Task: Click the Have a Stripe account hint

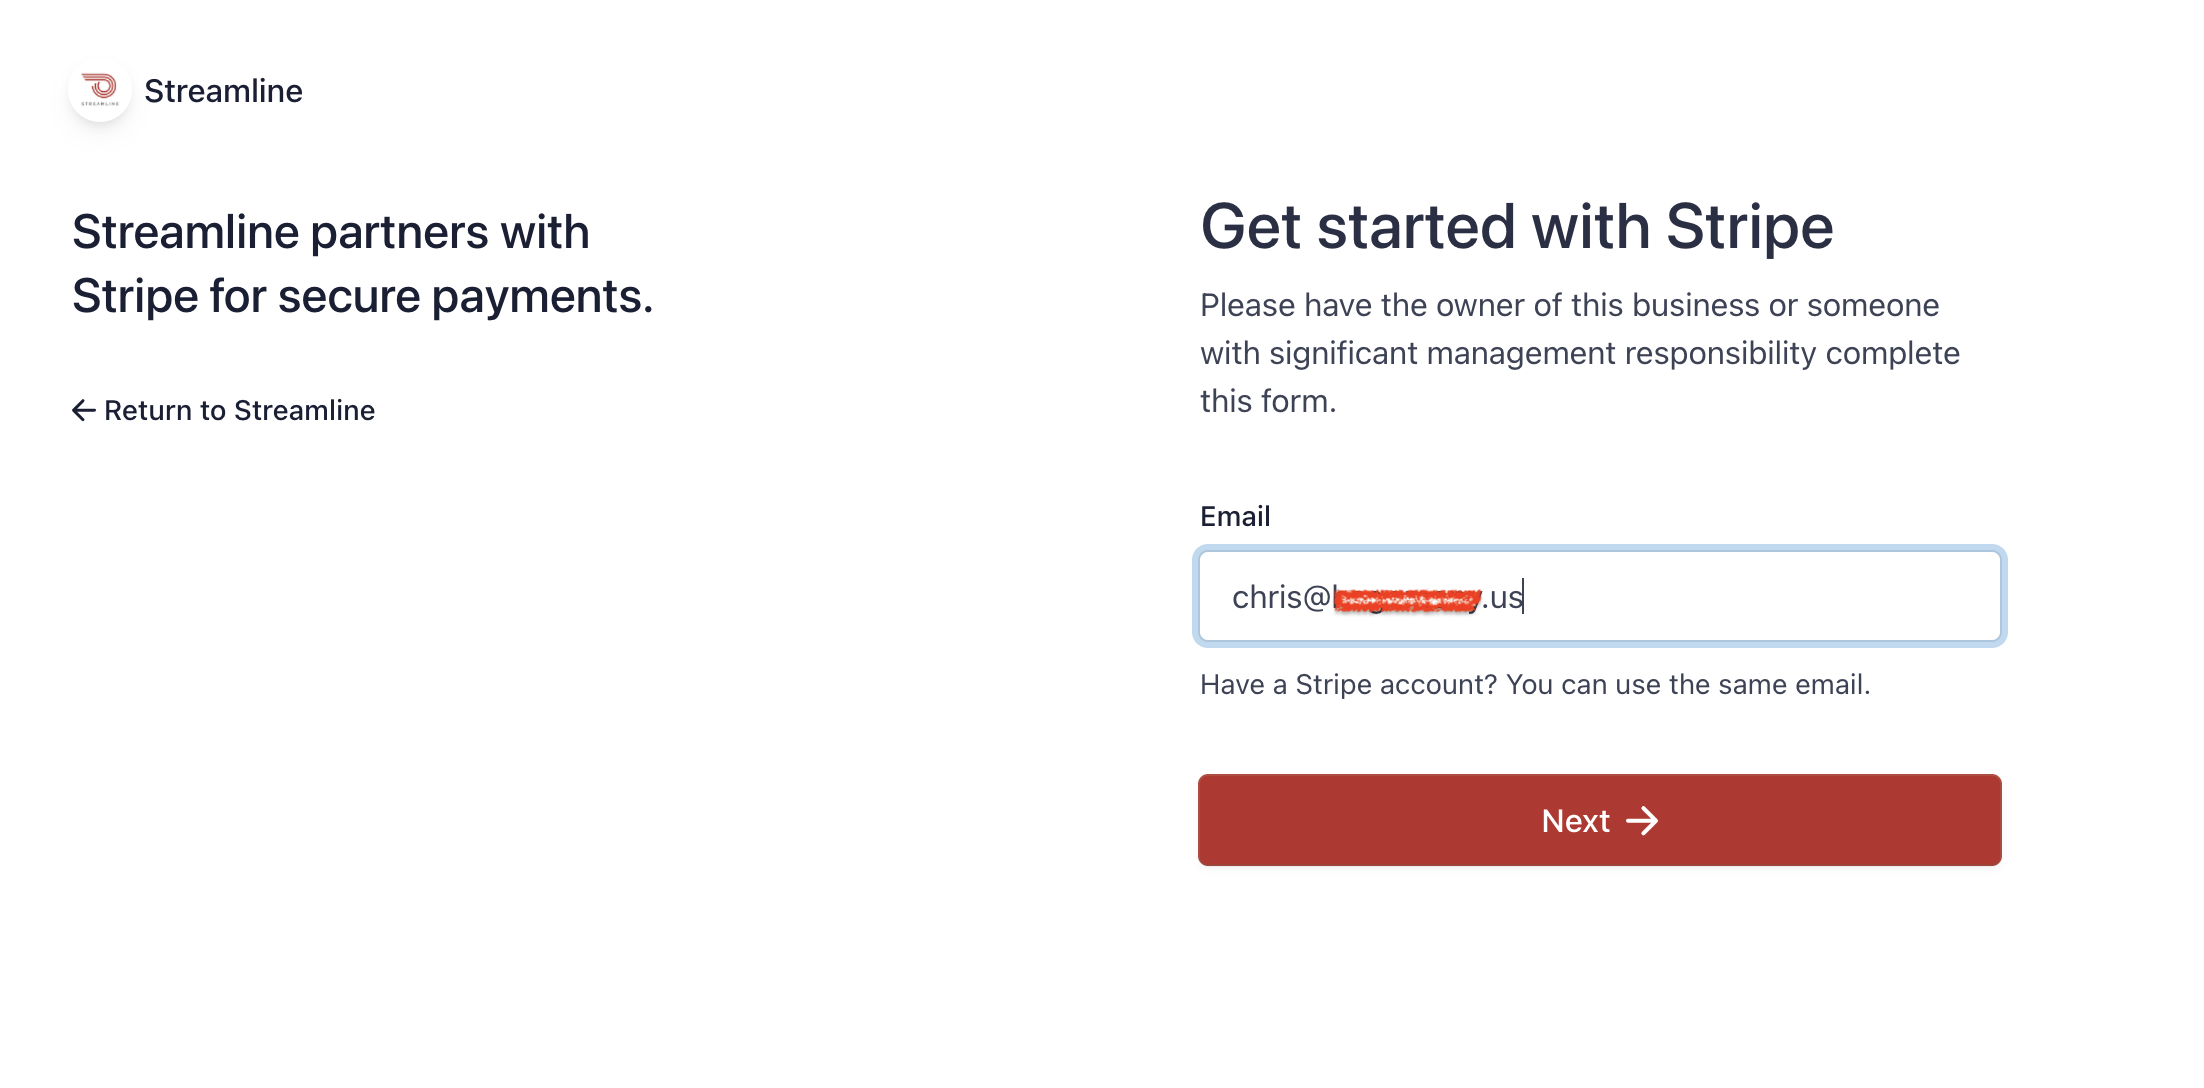Action: tap(1535, 684)
